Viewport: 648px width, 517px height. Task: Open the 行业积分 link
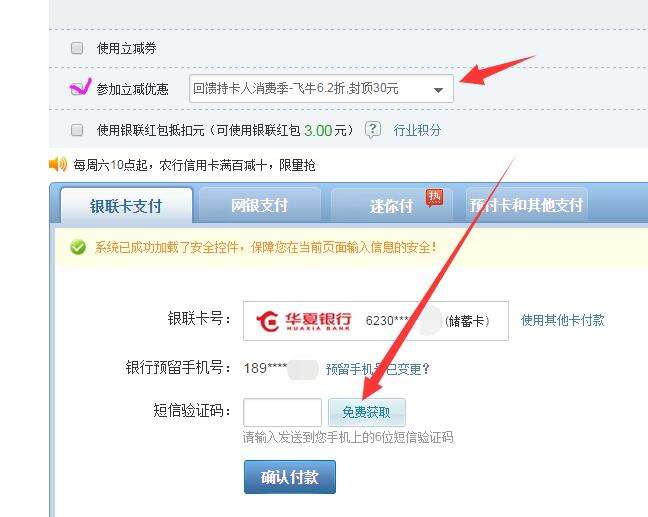tap(417, 130)
